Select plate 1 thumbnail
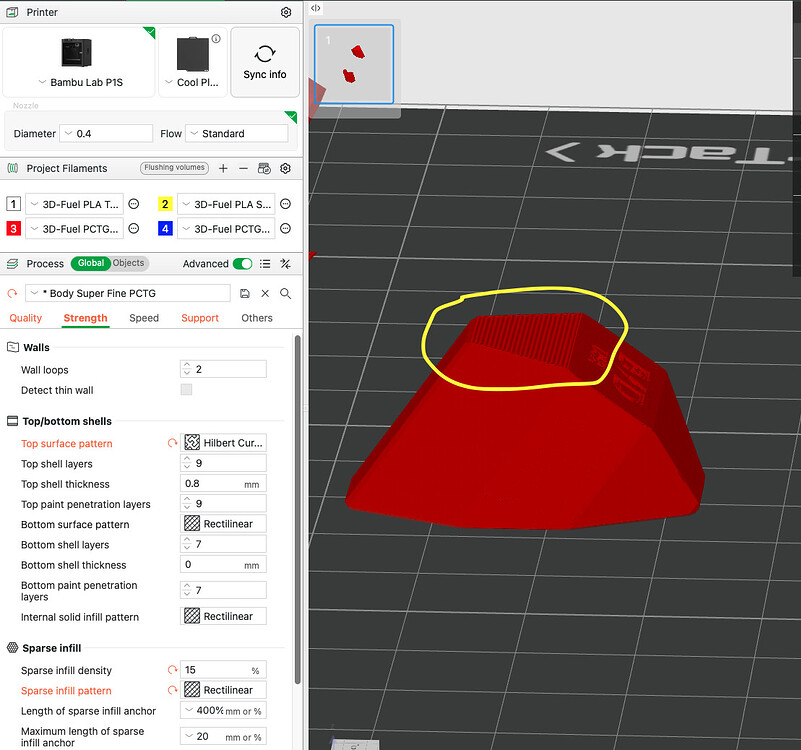This screenshot has height=750, width=801. pos(354,64)
